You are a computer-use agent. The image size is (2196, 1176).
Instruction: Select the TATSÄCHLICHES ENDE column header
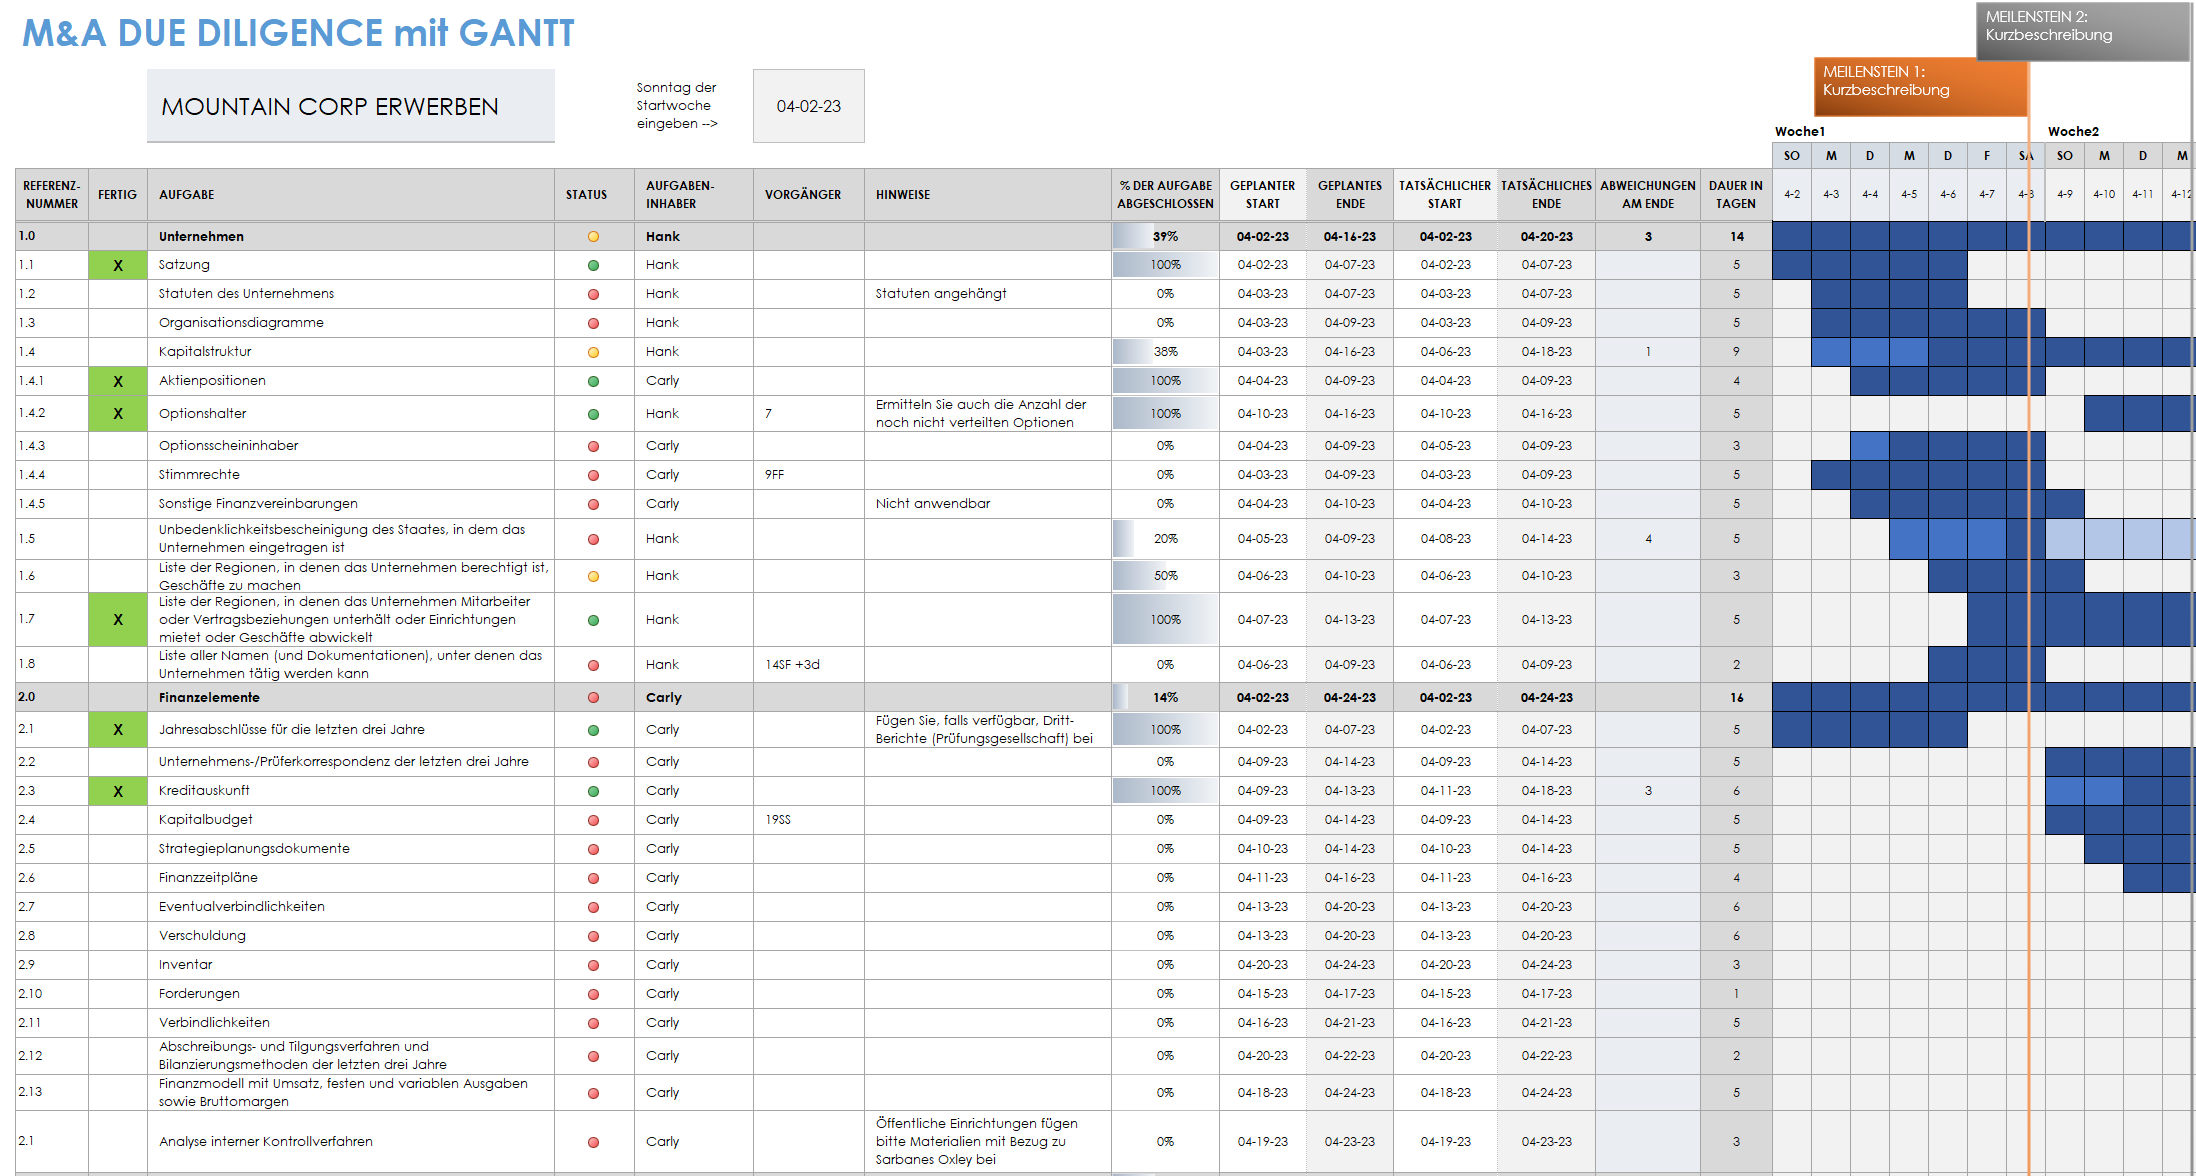pyautogui.click(x=1546, y=195)
